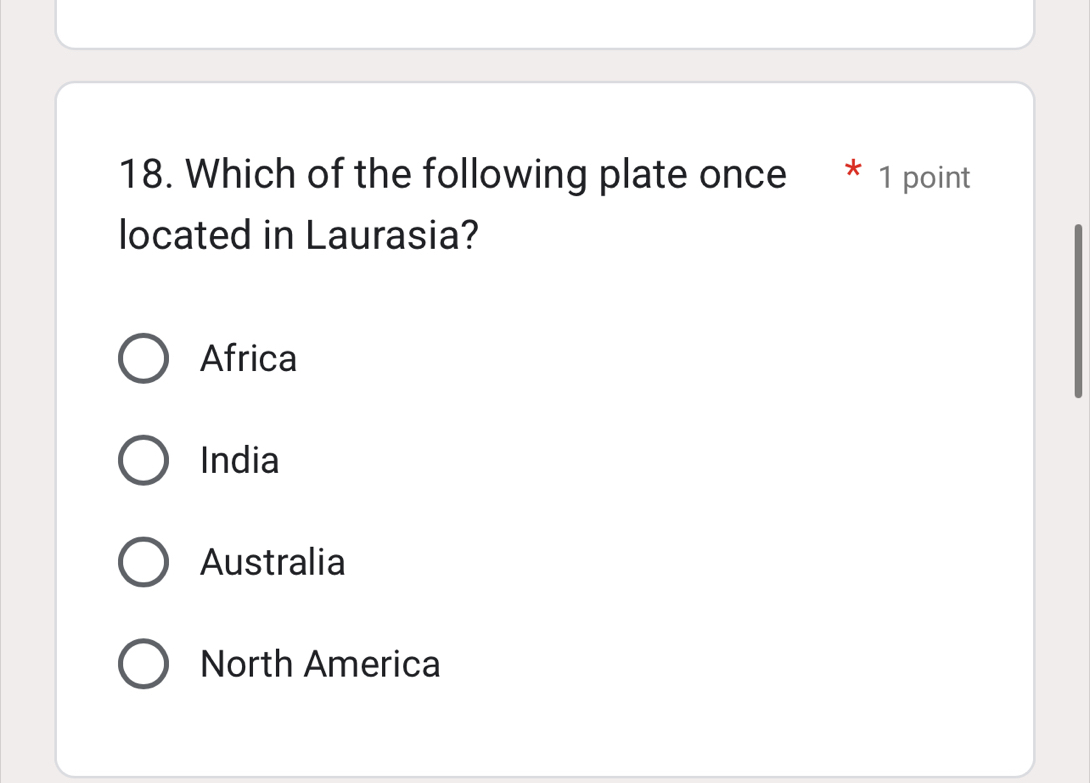Click the question number "18."
Screen dimensions: 1090x783
(147, 175)
